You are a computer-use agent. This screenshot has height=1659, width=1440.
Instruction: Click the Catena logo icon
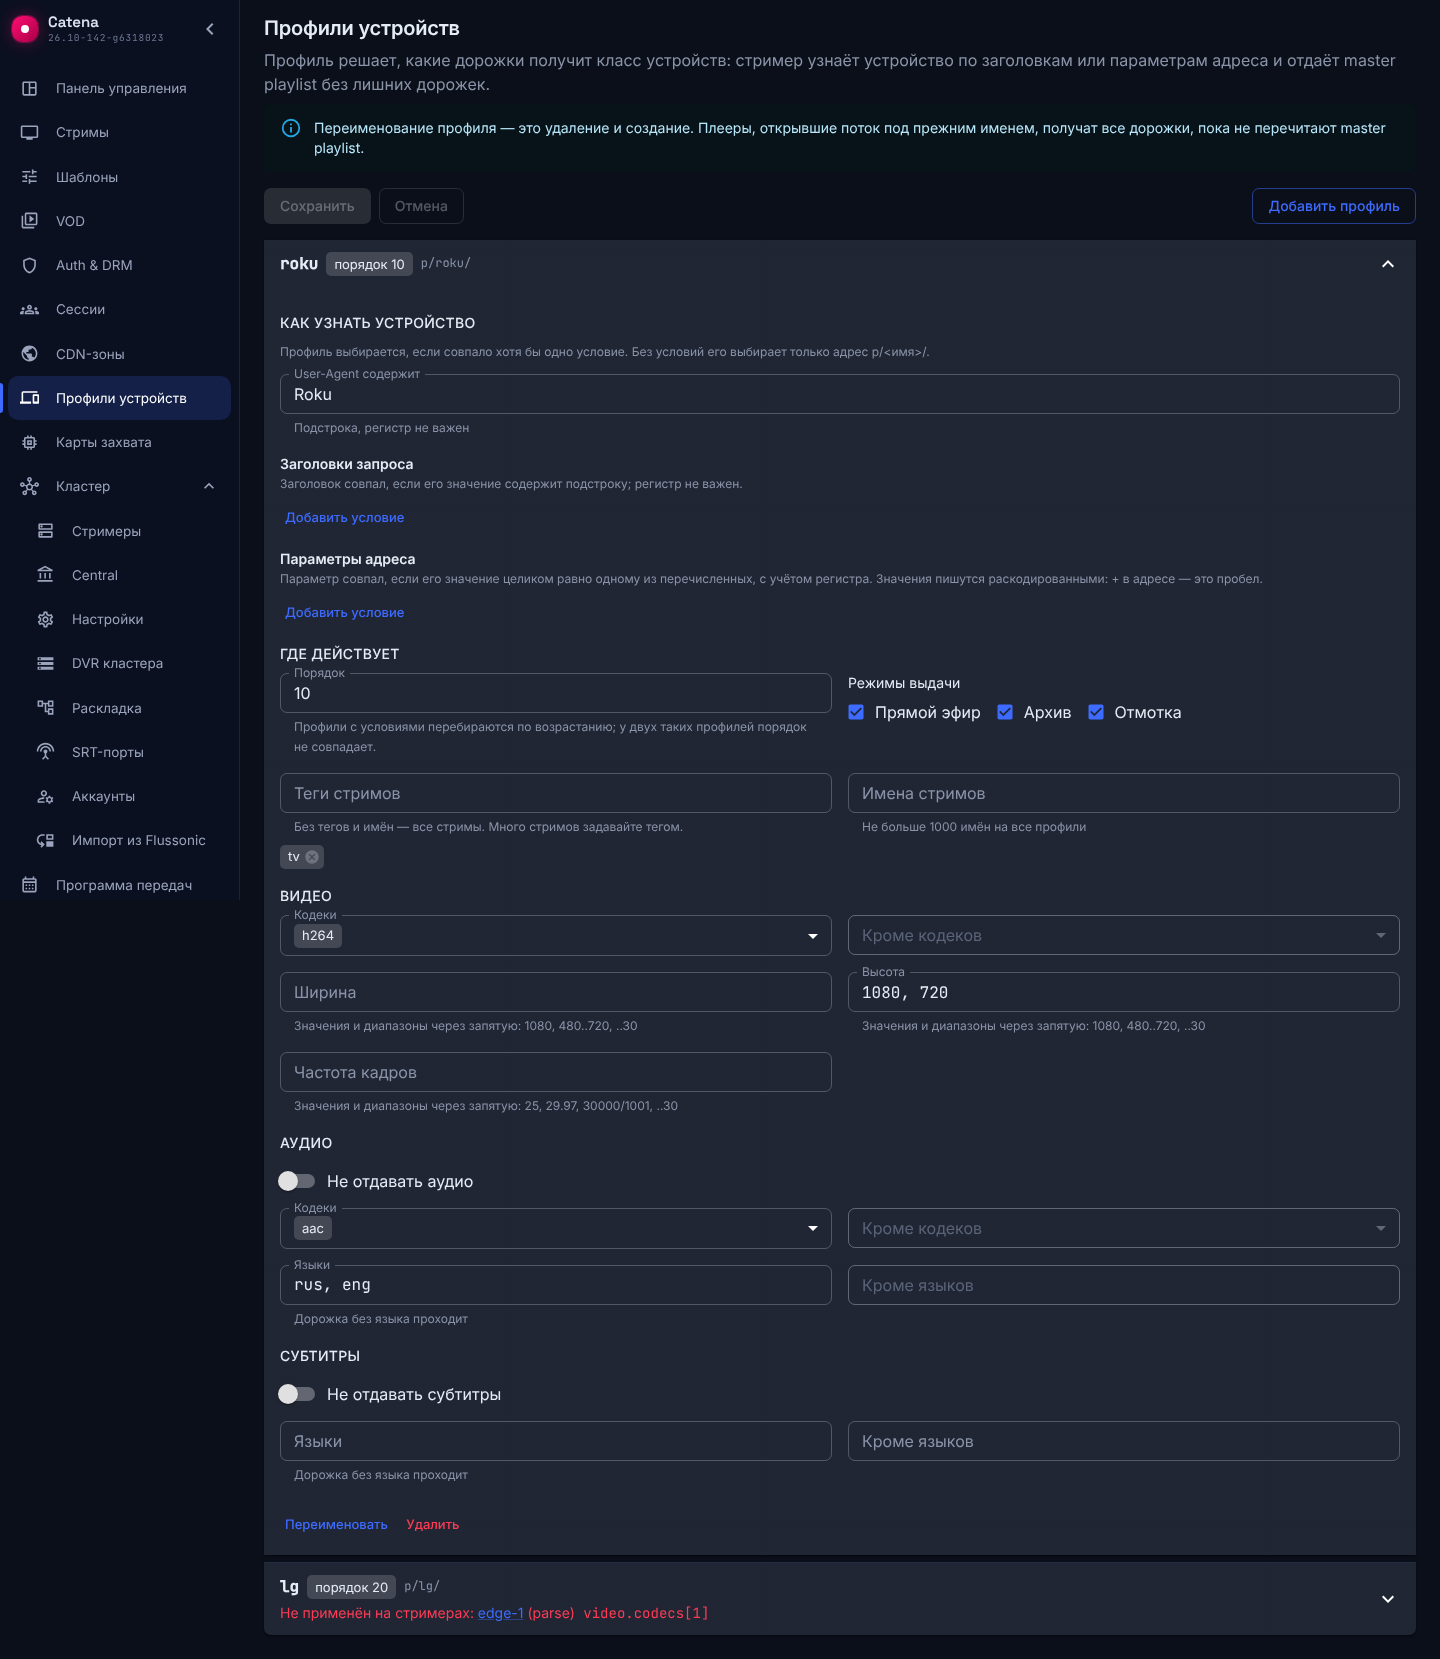point(24,29)
